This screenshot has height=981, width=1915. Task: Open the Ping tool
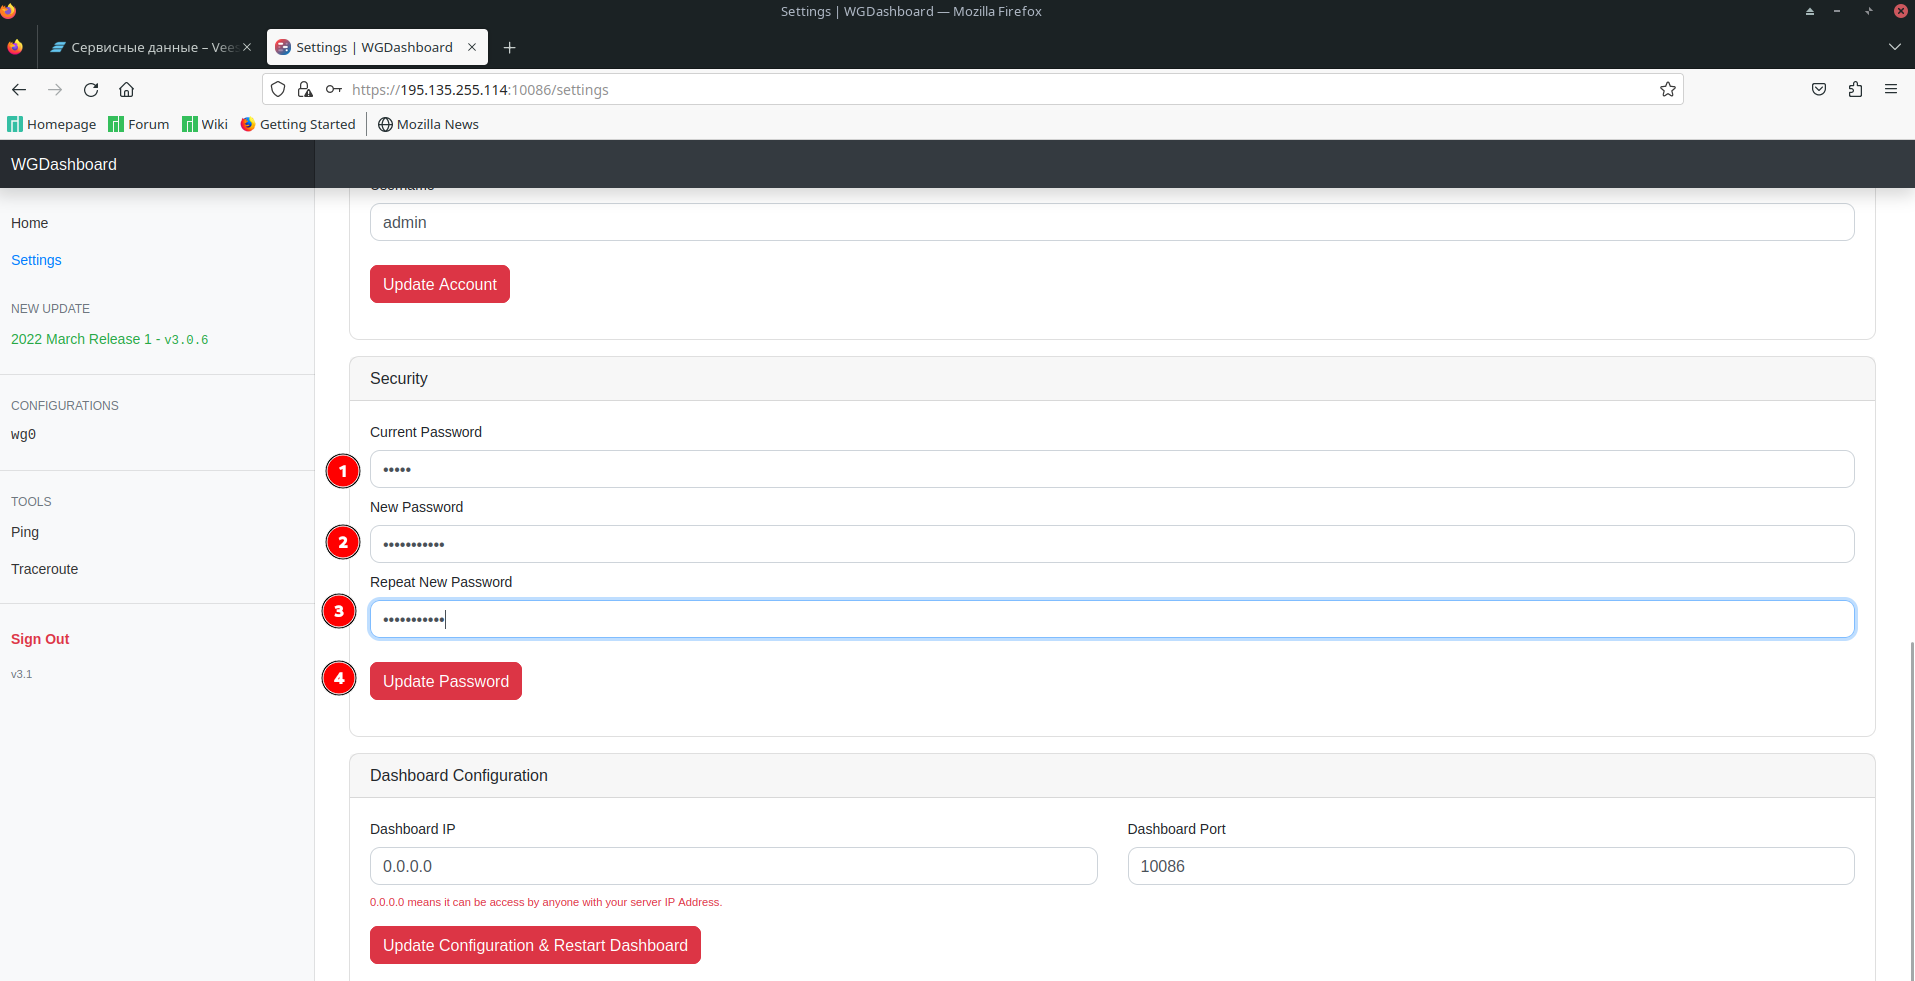[x=25, y=532]
